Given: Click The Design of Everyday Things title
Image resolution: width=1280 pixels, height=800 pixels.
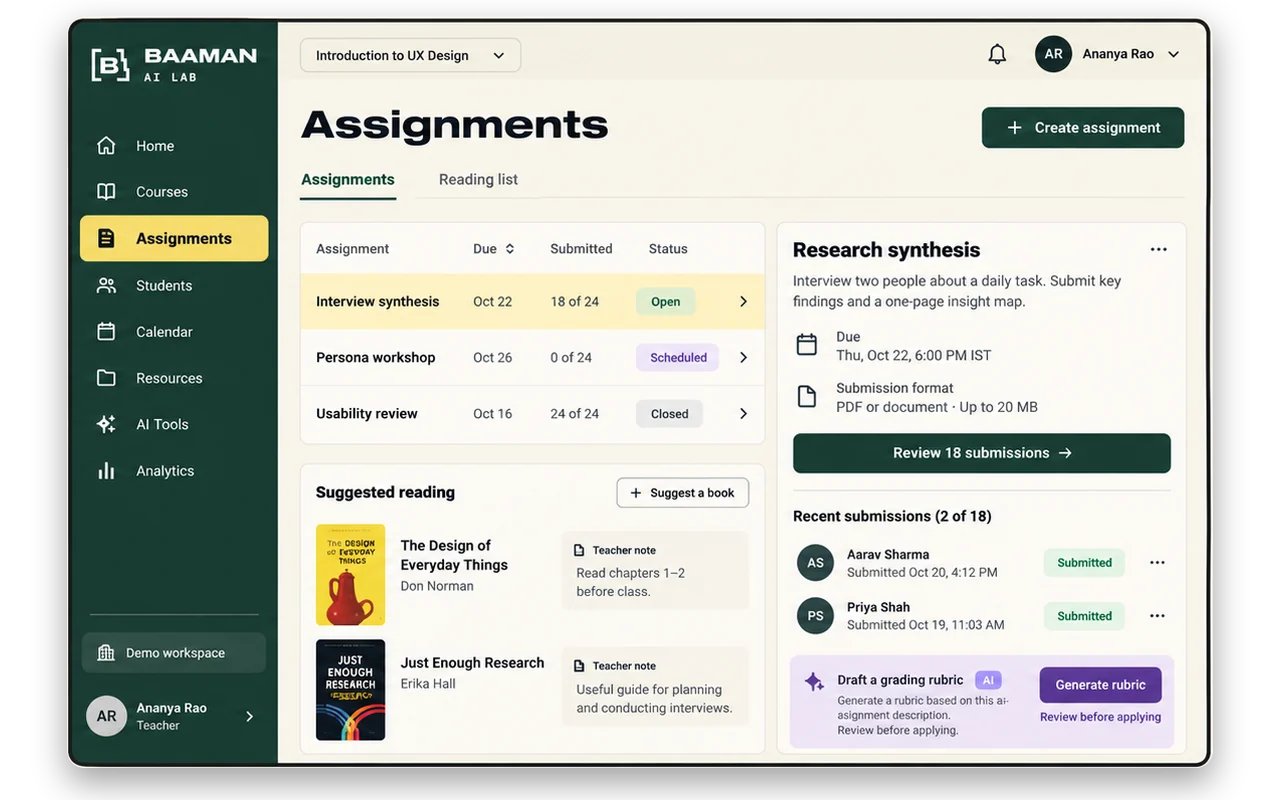Looking at the screenshot, I should point(454,555).
